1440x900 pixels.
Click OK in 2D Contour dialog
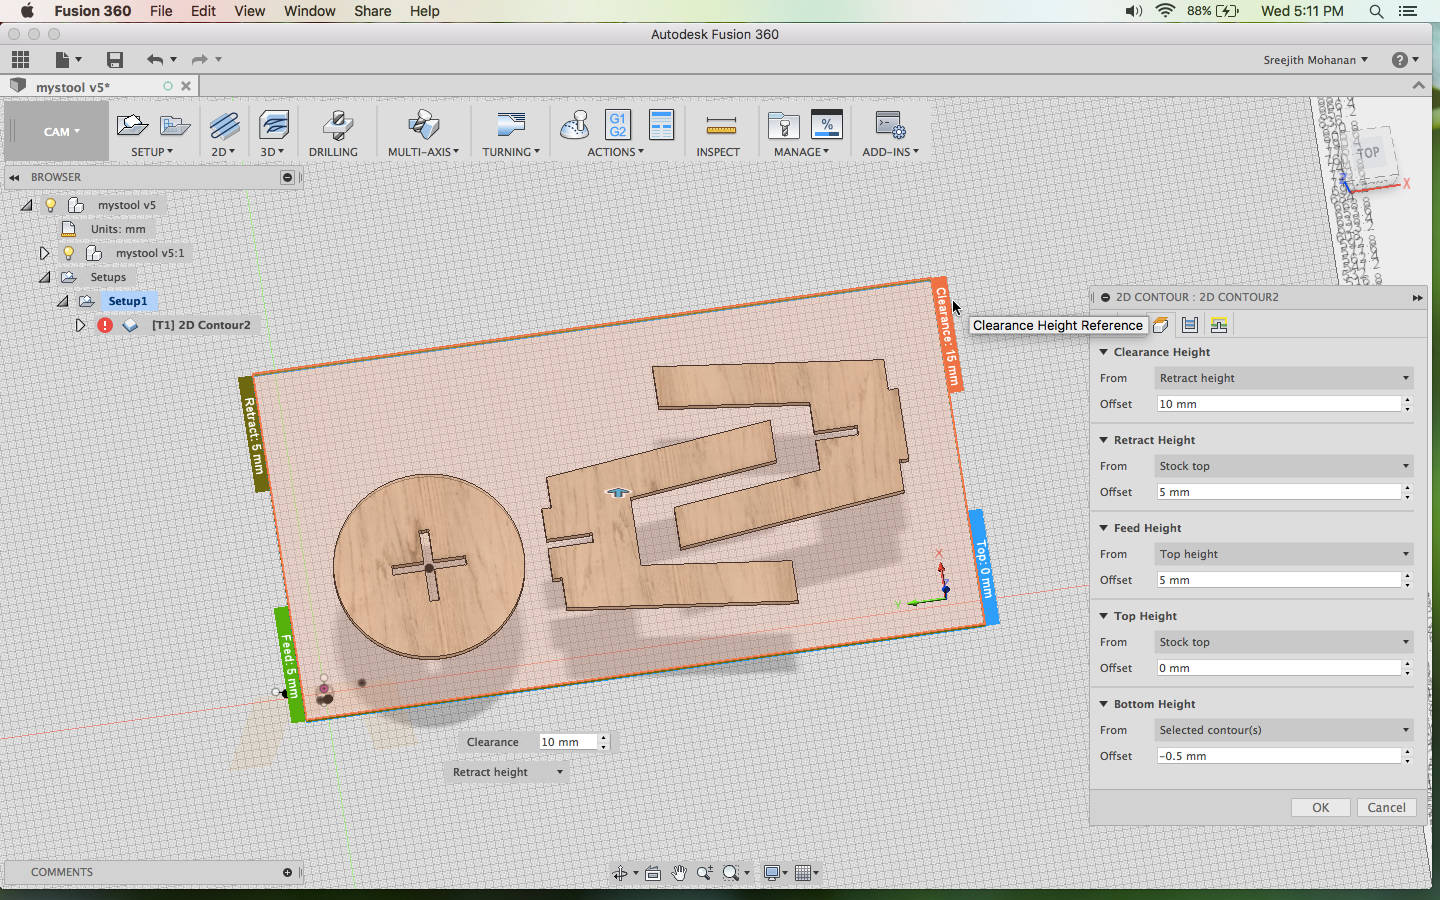click(x=1320, y=807)
